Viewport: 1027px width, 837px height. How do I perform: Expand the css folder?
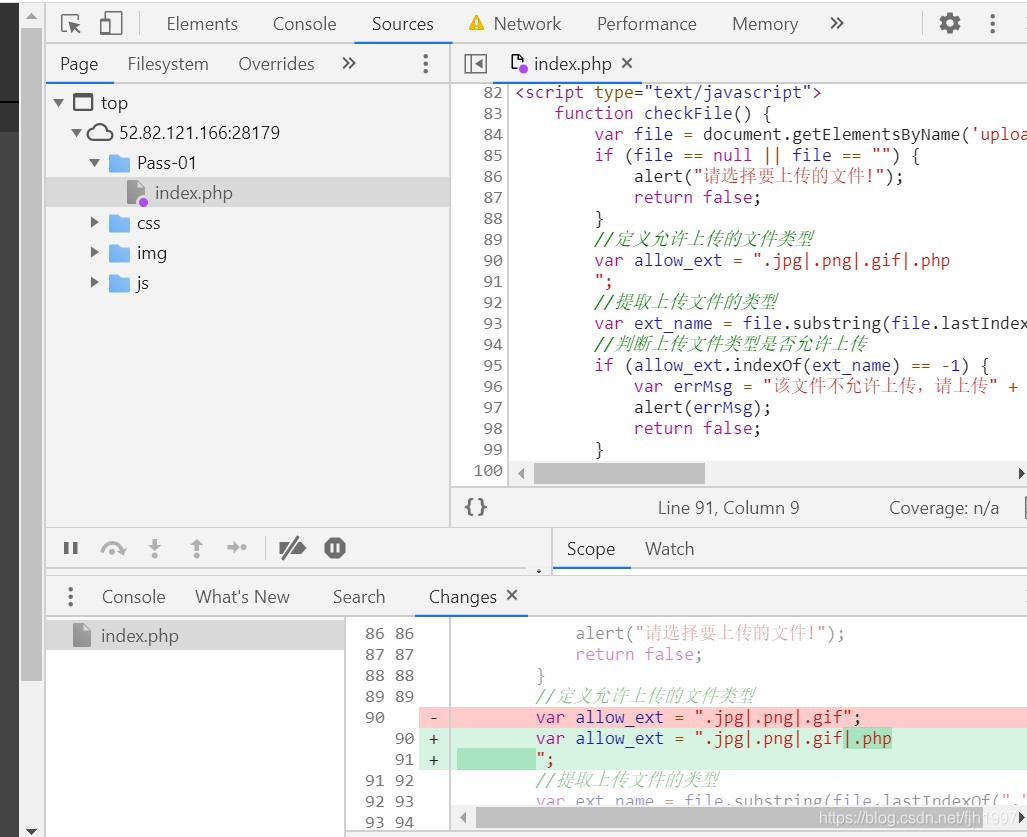[x=95, y=223]
